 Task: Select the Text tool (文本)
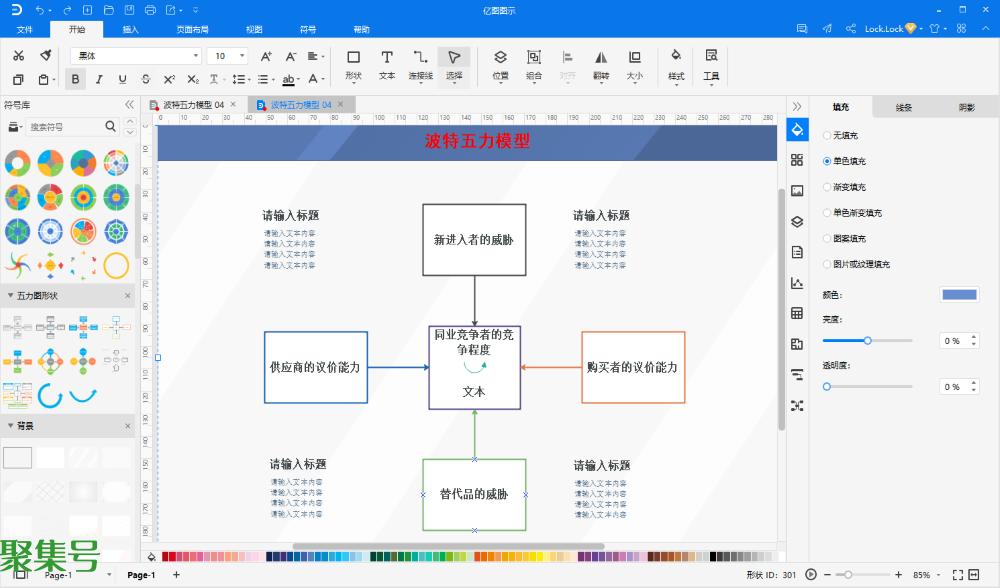tap(387, 64)
